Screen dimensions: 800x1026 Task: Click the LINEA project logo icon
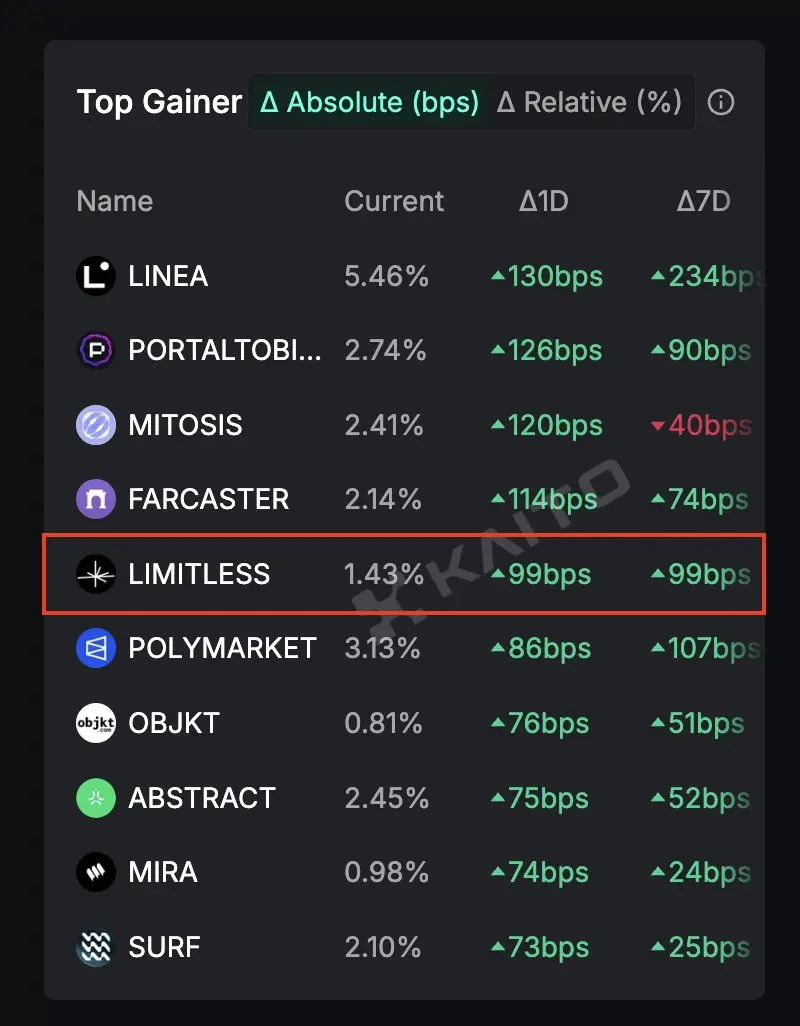click(96, 275)
